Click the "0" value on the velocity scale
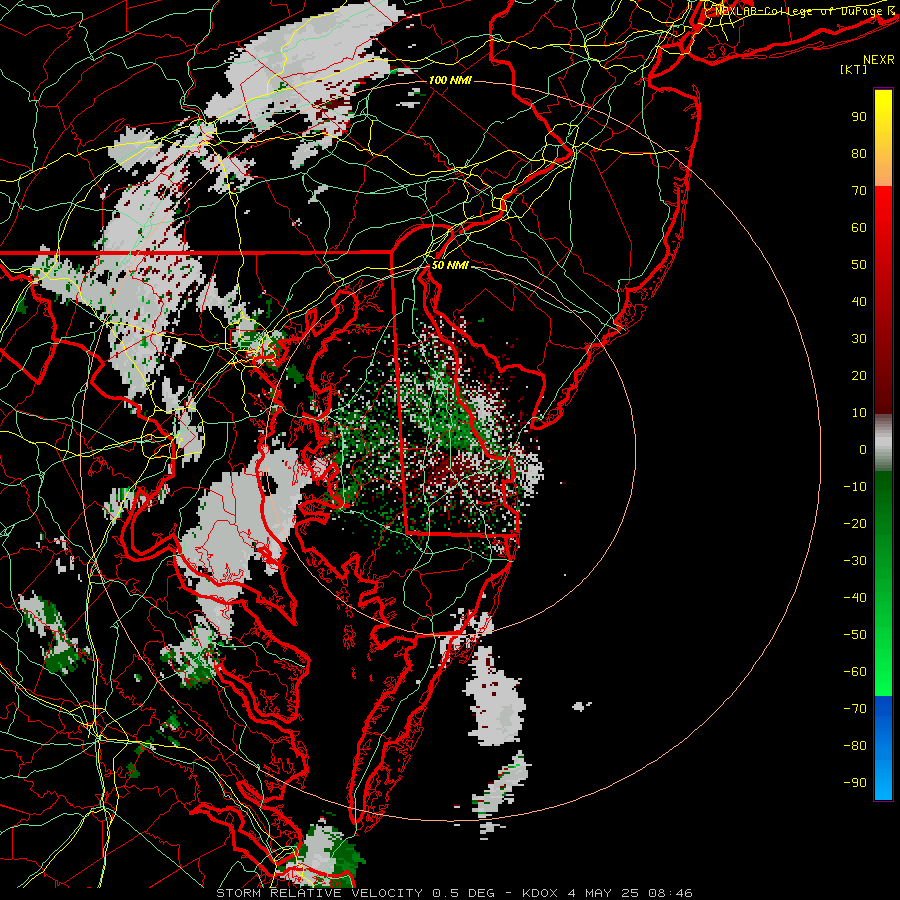The width and height of the screenshot is (900, 900). click(x=863, y=449)
